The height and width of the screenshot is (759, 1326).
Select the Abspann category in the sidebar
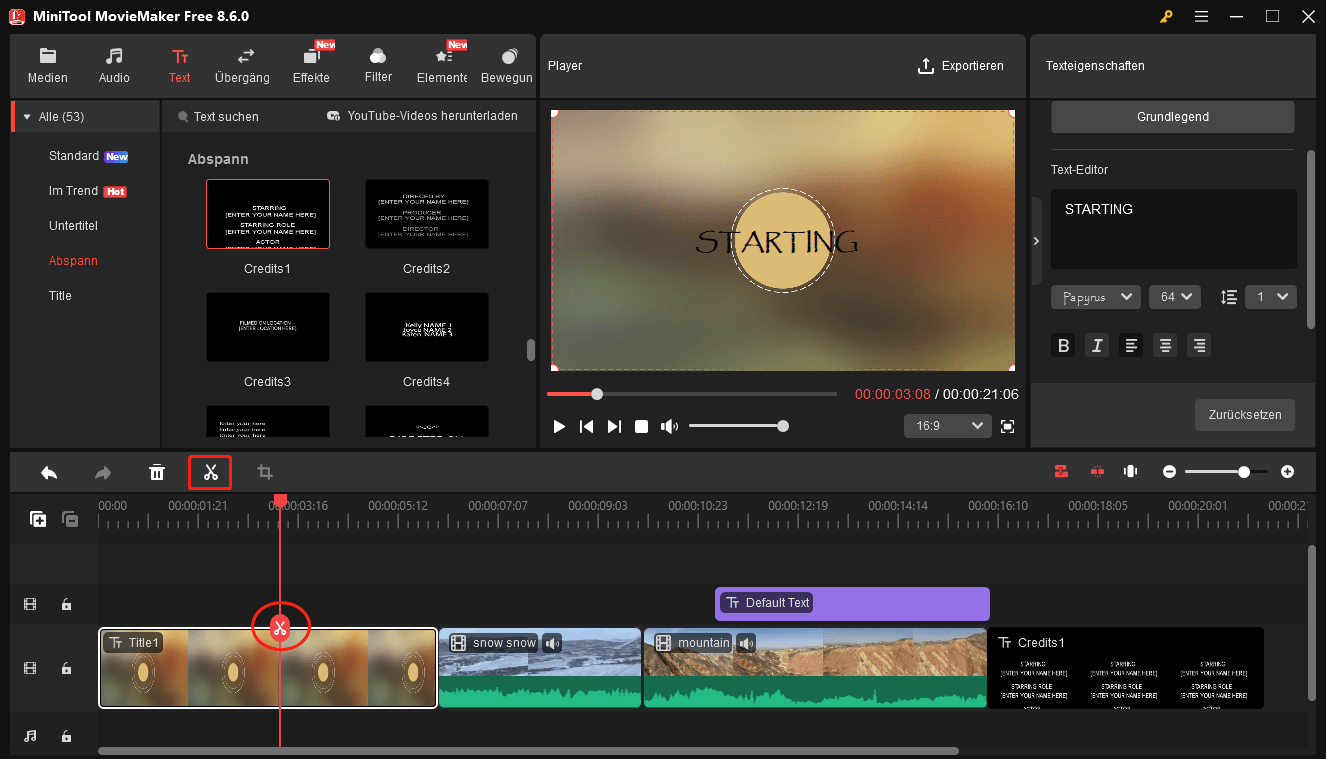pyautogui.click(x=75, y=260)
